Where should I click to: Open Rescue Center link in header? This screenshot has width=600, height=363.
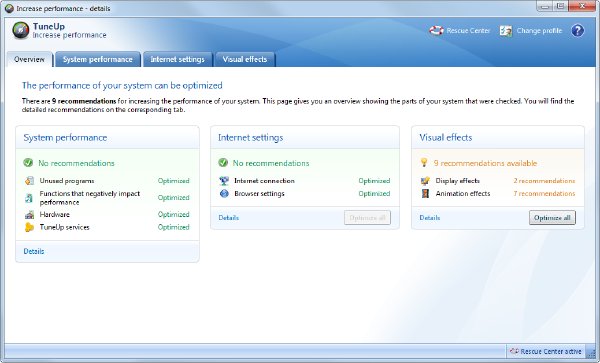click(468, 31)
